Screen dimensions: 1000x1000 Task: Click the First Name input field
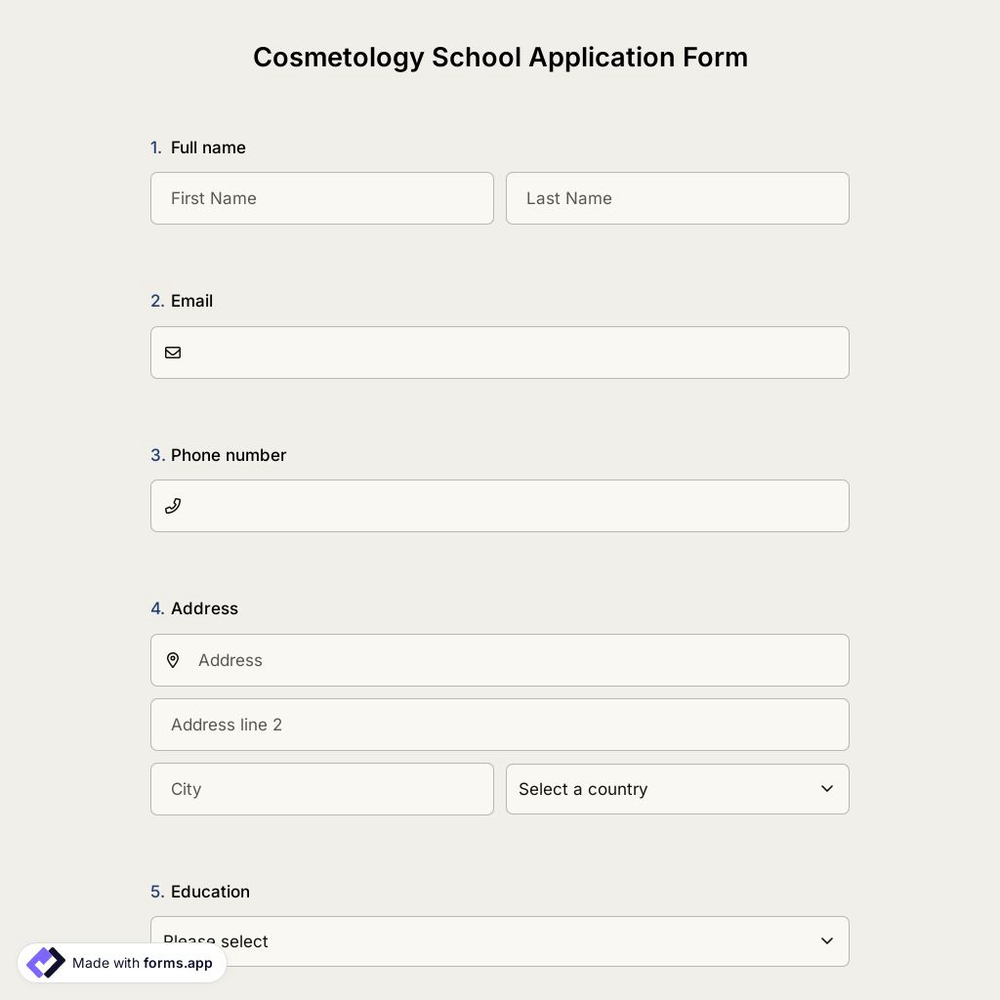322,198
